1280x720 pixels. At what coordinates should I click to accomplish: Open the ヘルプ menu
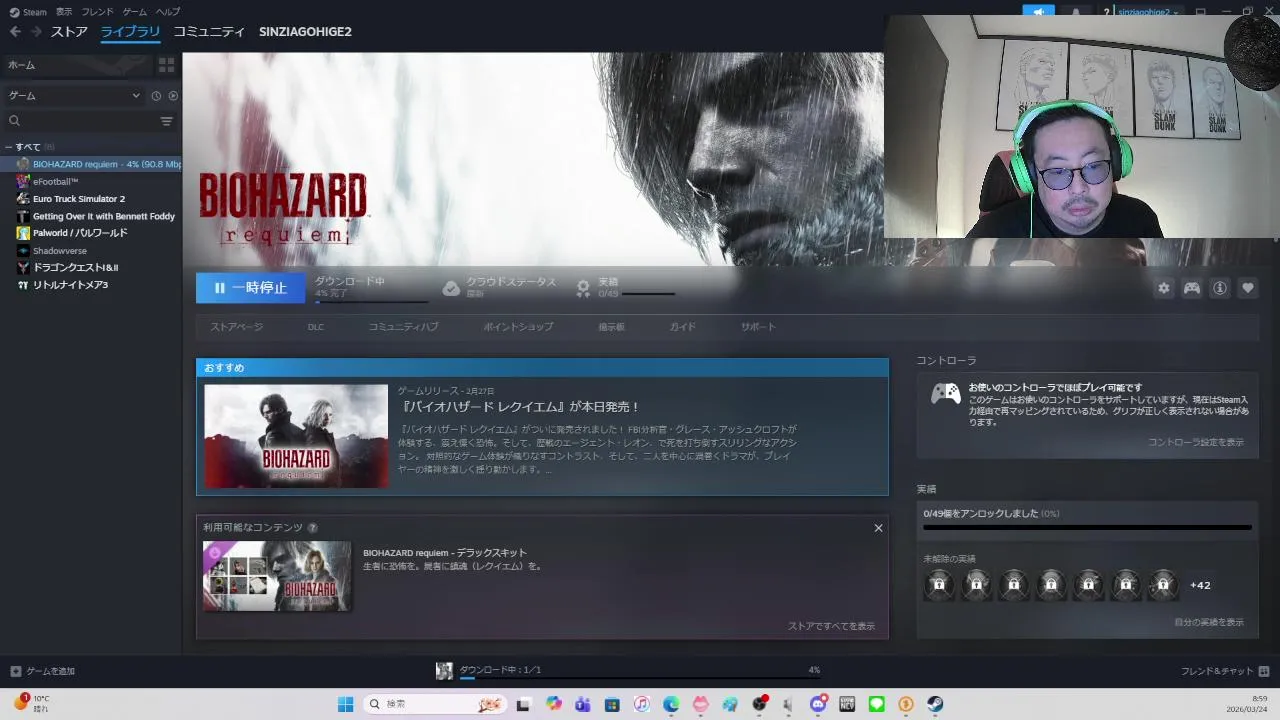[x=168, y=12]
